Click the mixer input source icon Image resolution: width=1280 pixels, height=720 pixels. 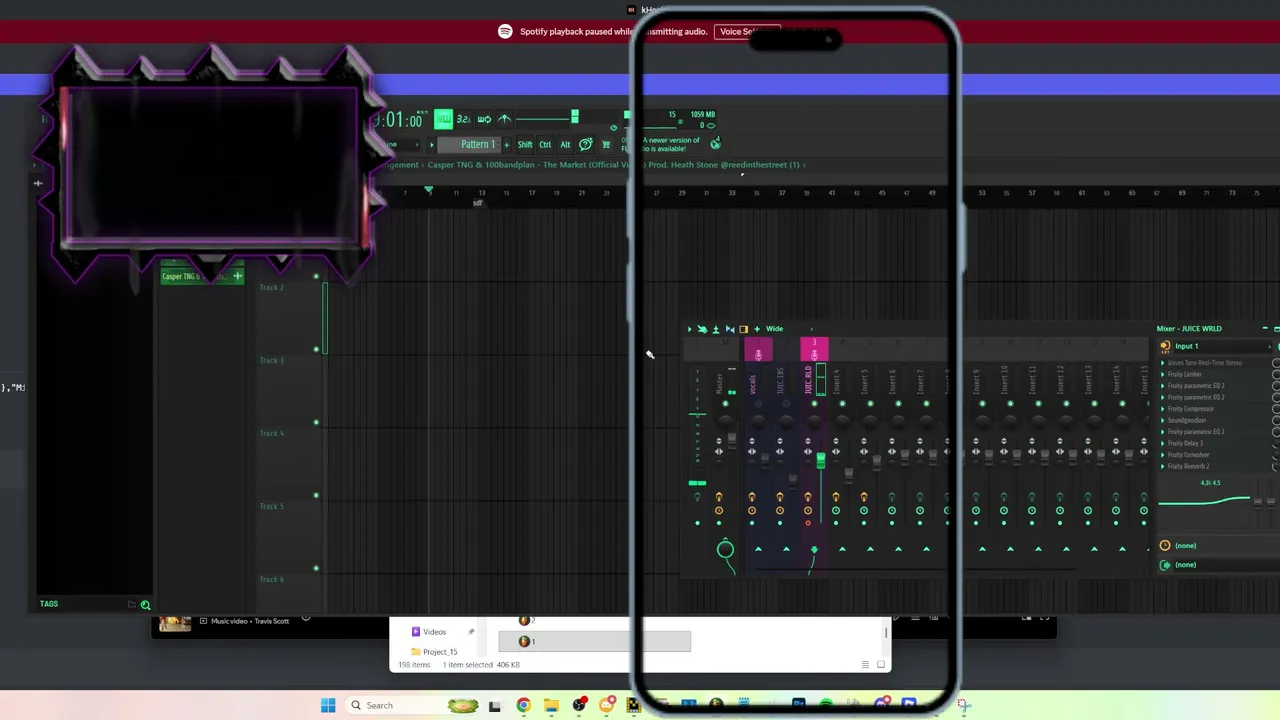1165,346
